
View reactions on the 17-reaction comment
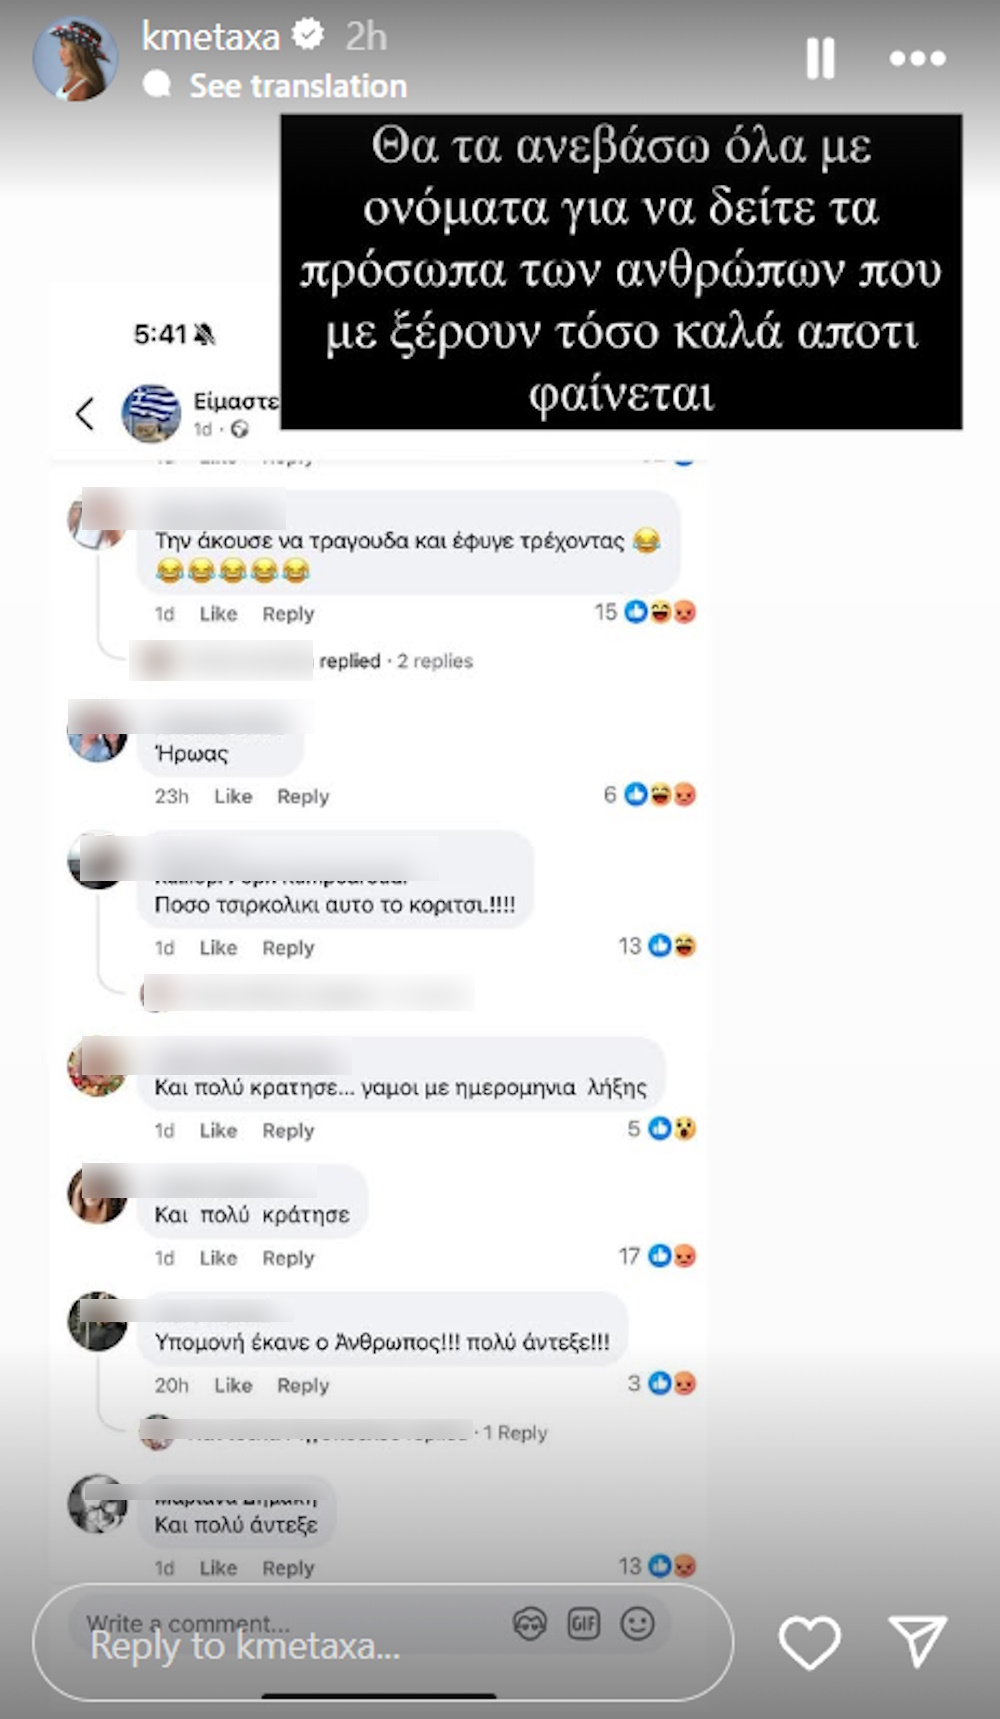[657, 1256]
